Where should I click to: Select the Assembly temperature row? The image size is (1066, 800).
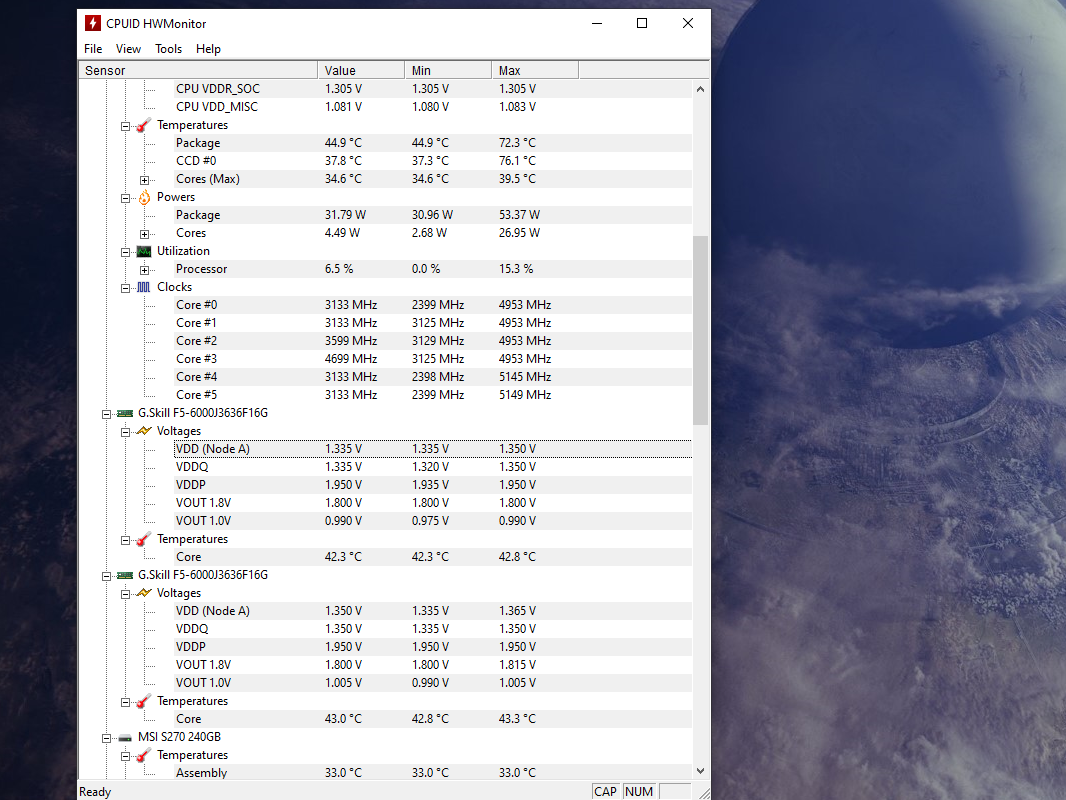pyautogui.click(x=433, y=773)
